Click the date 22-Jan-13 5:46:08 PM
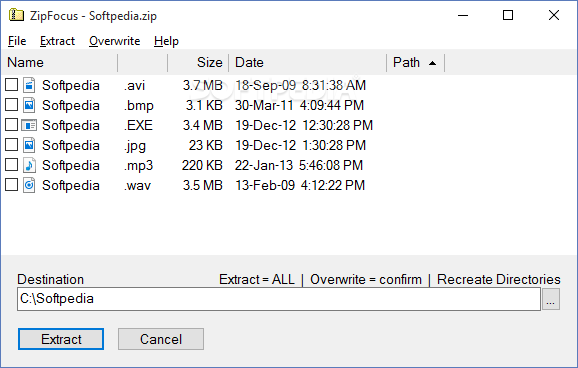 [x=299, y=165]
